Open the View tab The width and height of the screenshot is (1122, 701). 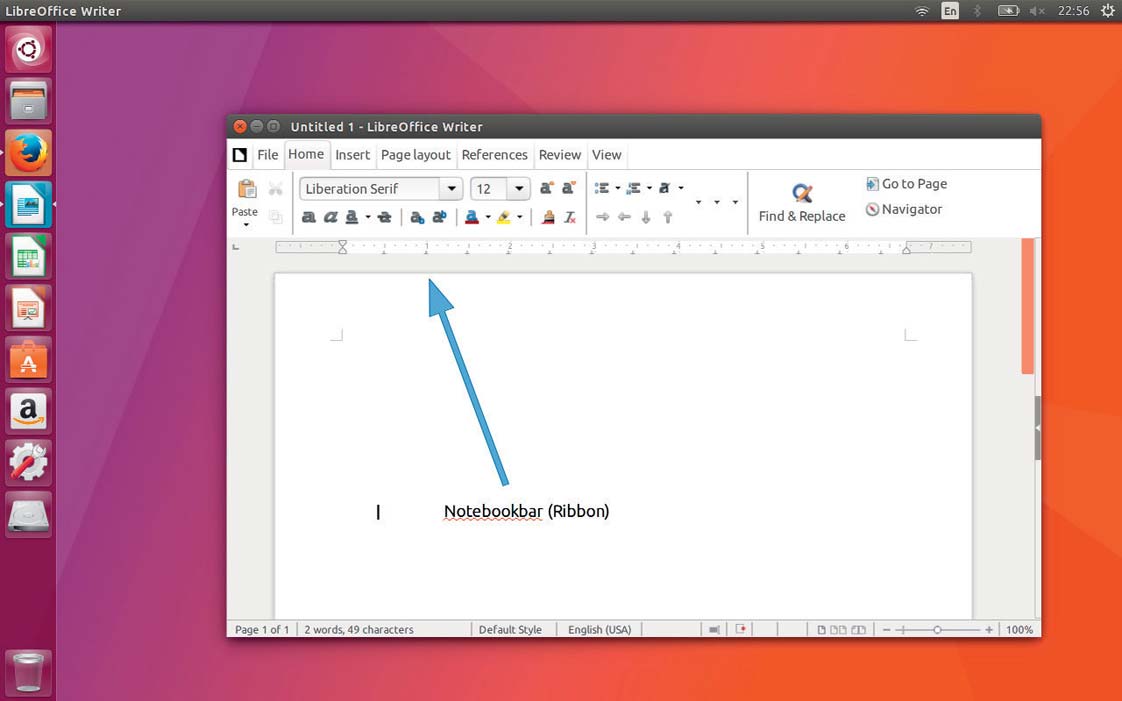tap(607, 155)
